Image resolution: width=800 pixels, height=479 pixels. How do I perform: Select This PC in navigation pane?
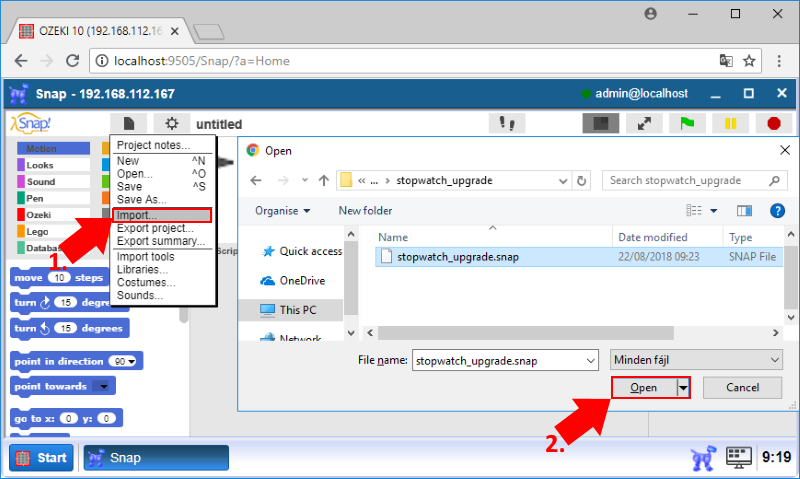(x=291, y=310)
